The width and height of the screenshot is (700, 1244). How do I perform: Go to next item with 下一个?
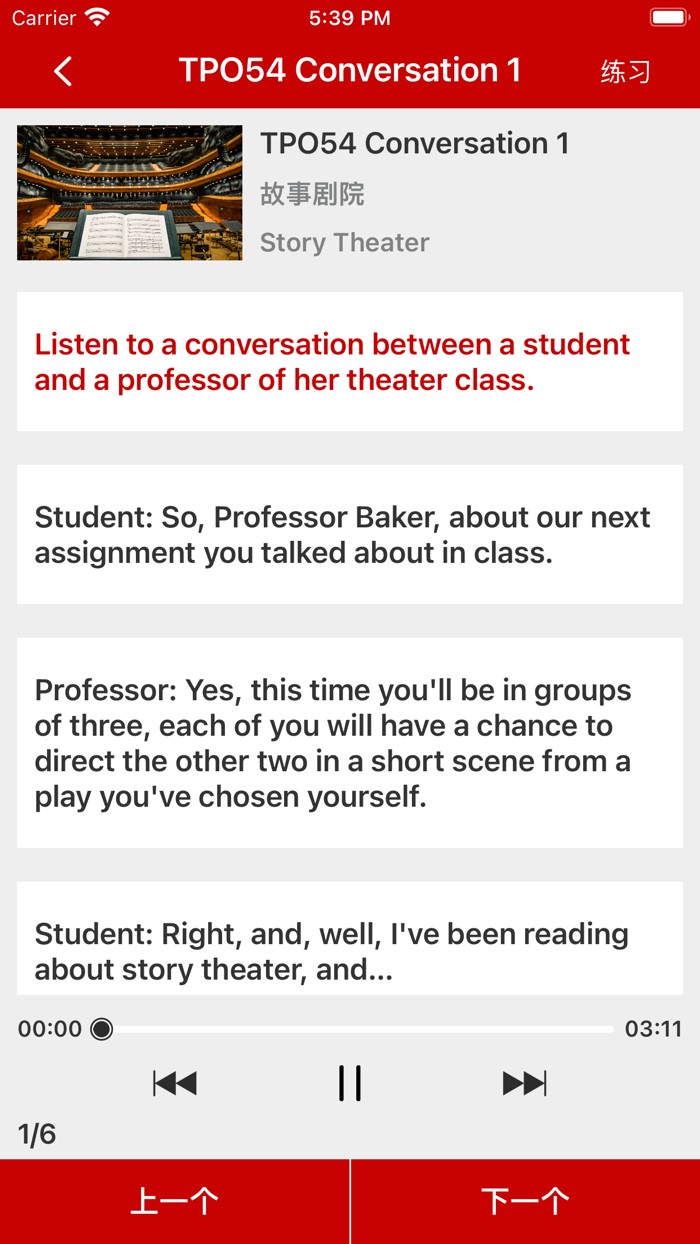click(525, 1201)
